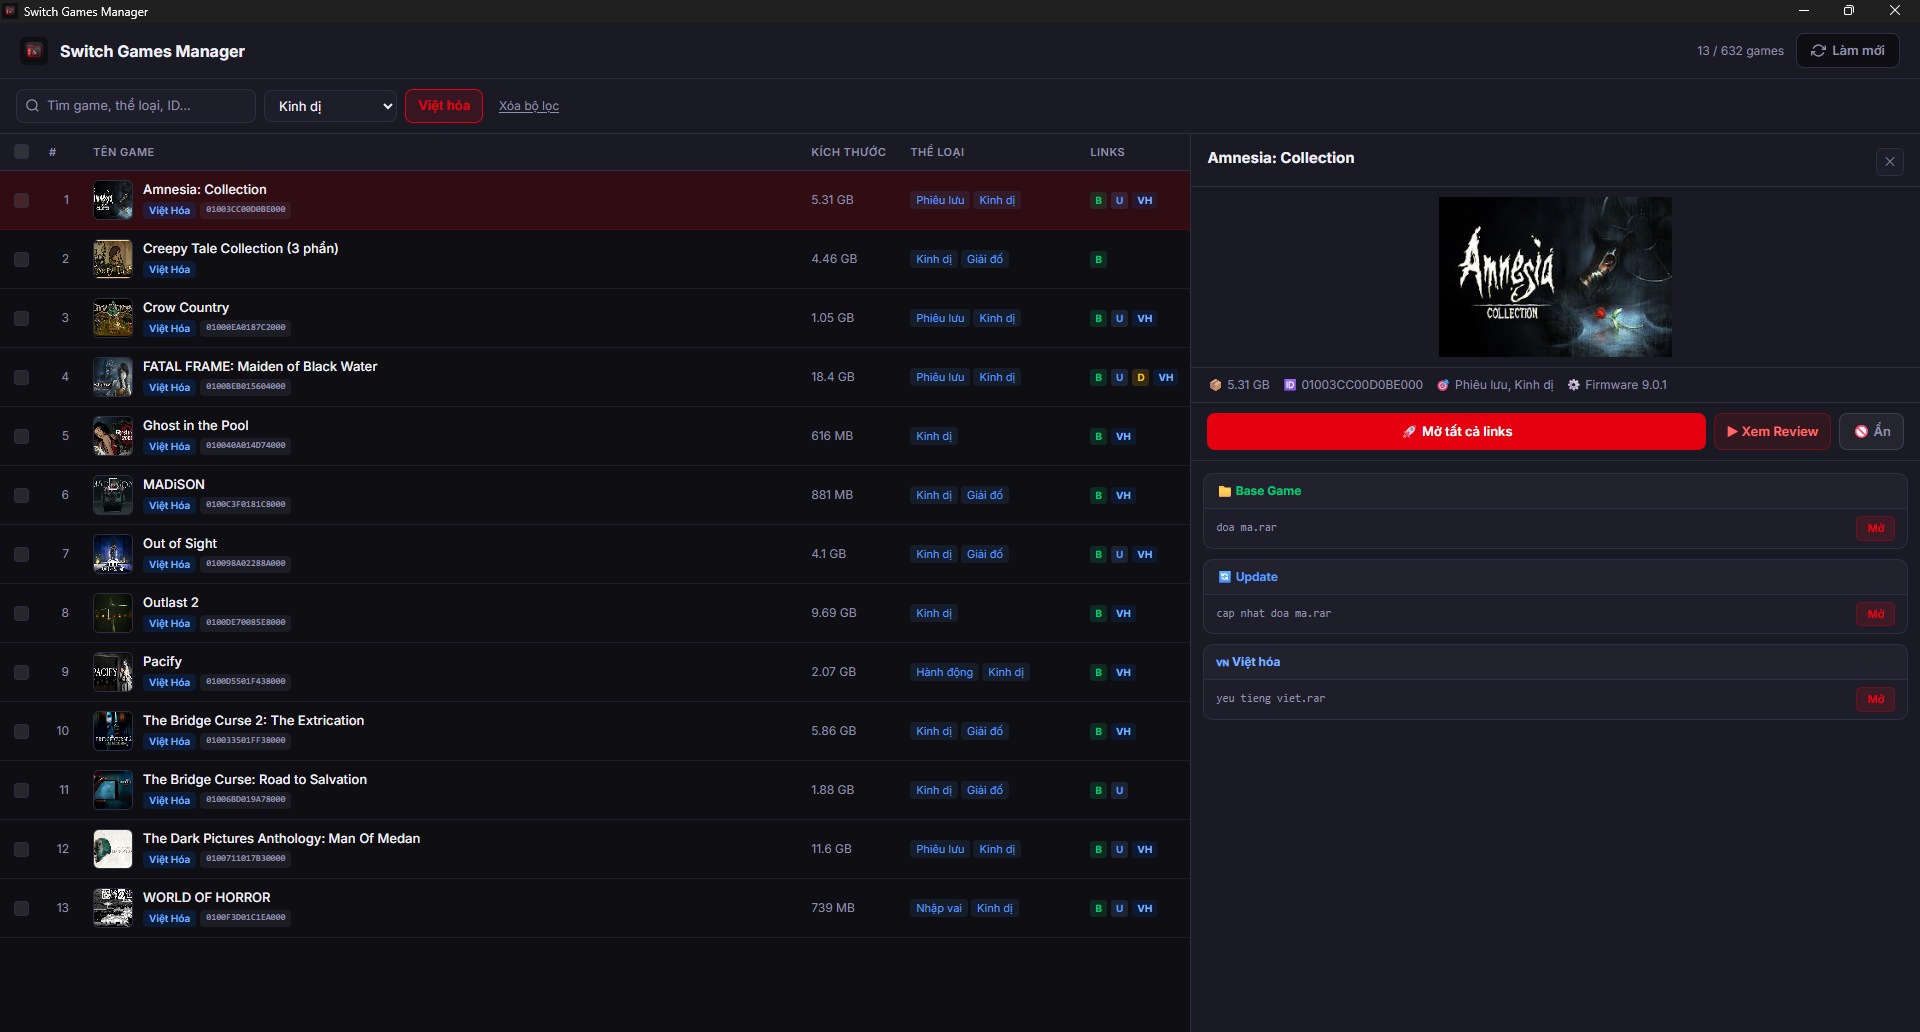Click the B link badge for Pacify
The width and height of the screenshot is (1920, 1032).
click(x=1098, y=672)
